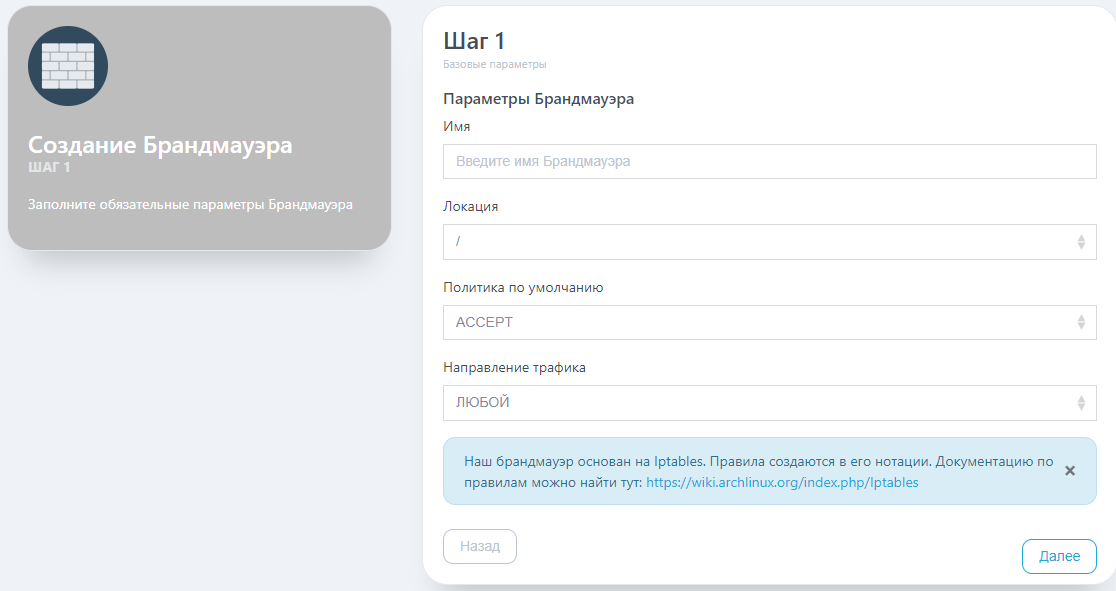
Task: Focus the firewall name input field
Action: 769,162
